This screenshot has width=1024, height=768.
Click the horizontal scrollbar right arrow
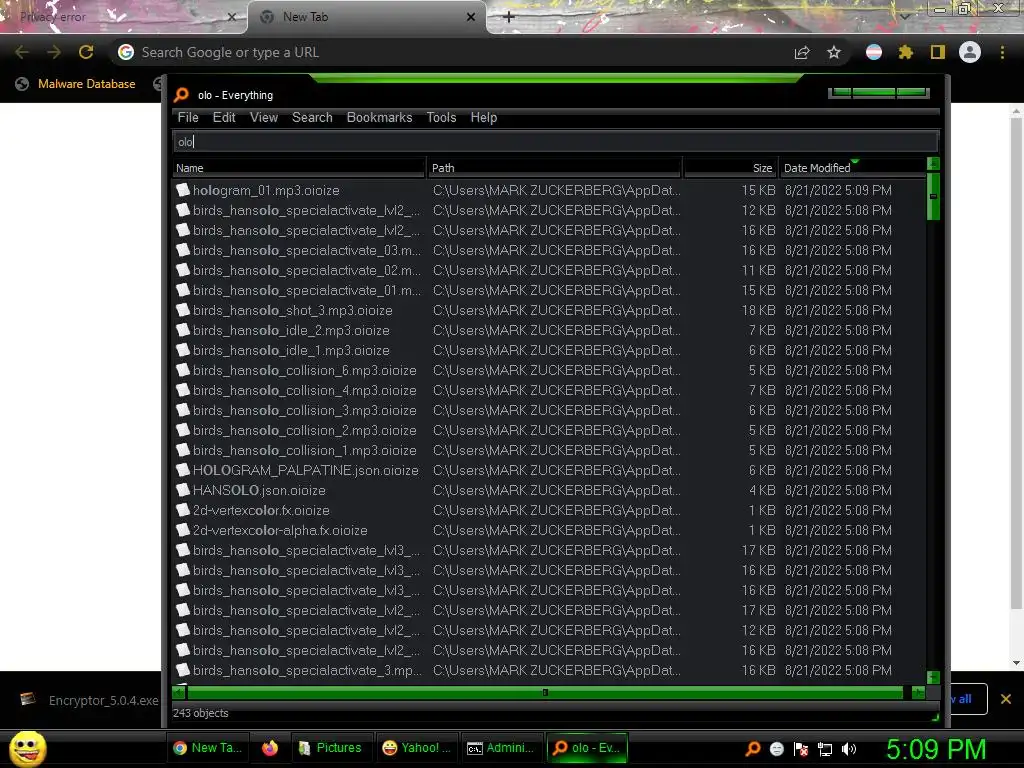click(x=918, y=692)
